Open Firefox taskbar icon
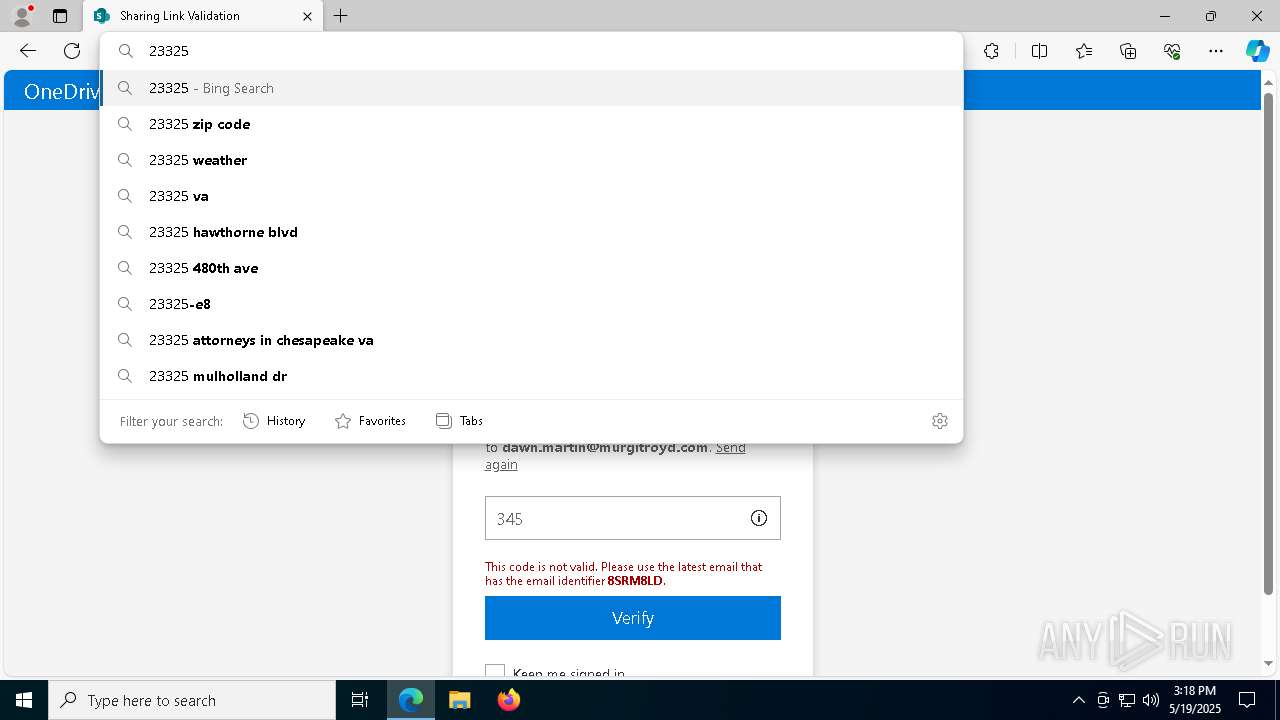Image resolution: width=1280 pixels, height=720 pixels. coord(508,700)
